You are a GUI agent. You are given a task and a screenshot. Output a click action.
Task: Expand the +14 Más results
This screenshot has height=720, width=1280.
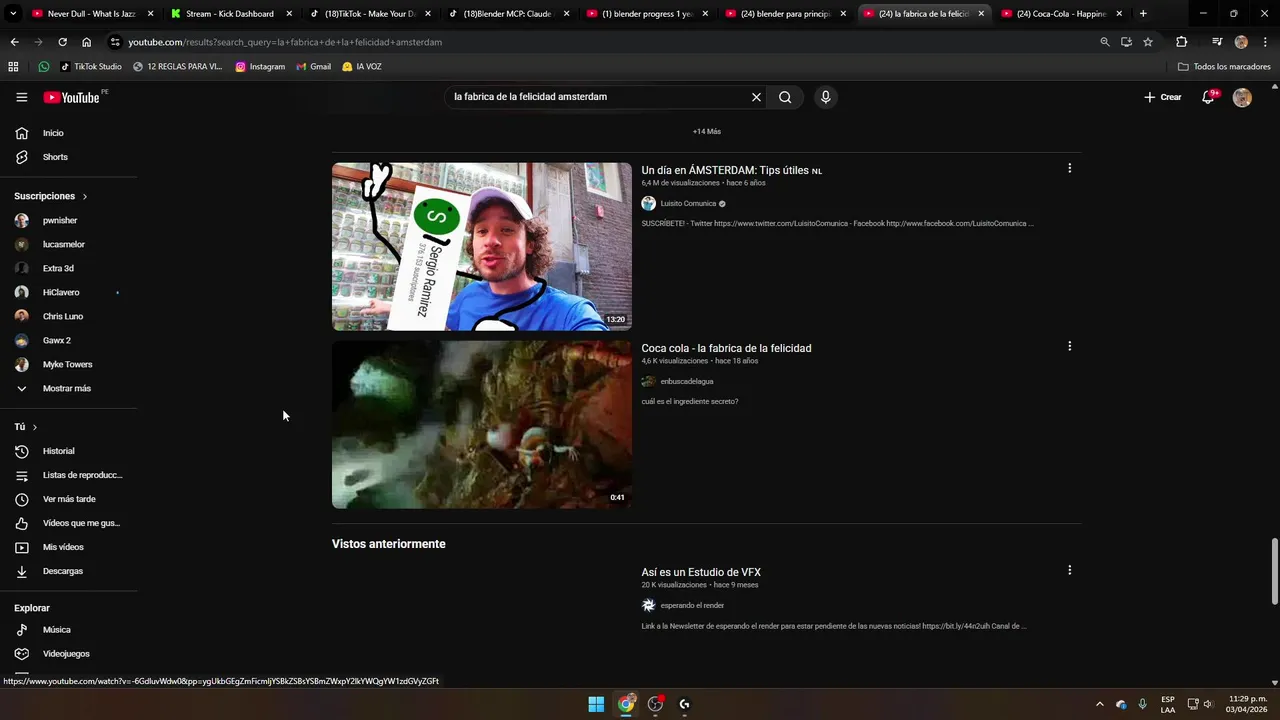[x=706, y=131]
